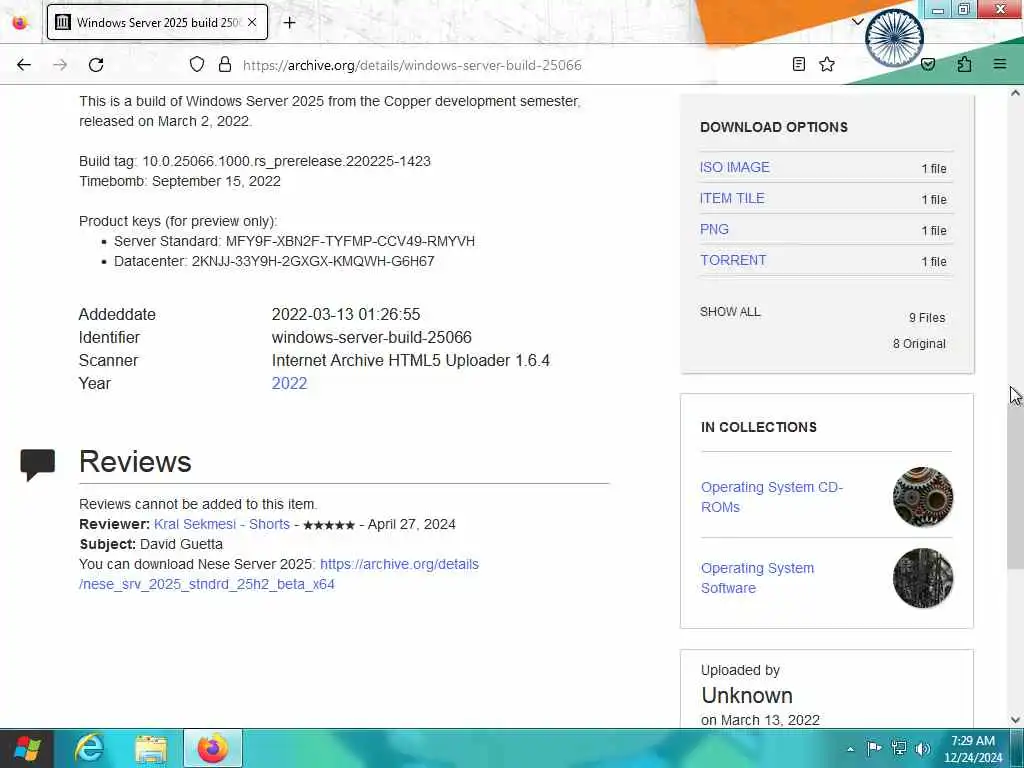The width and height of the screenshot is (1024, 768).
Task: Reload the page with the refresh icon
Action: tap(96, 65)
